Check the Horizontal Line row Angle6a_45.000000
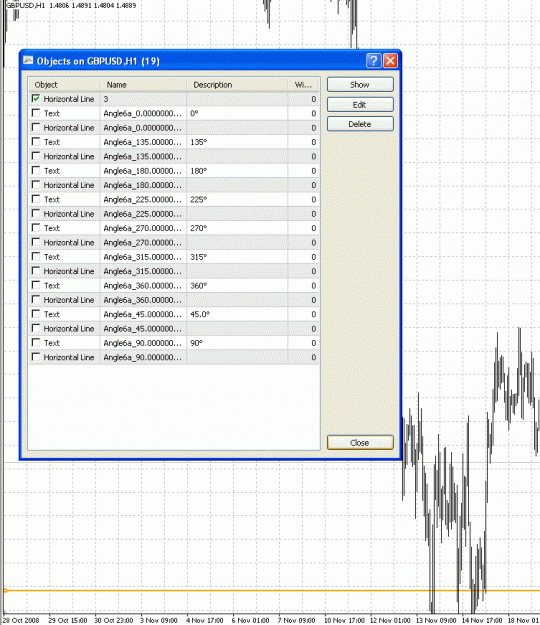 [x=36, y=328]
